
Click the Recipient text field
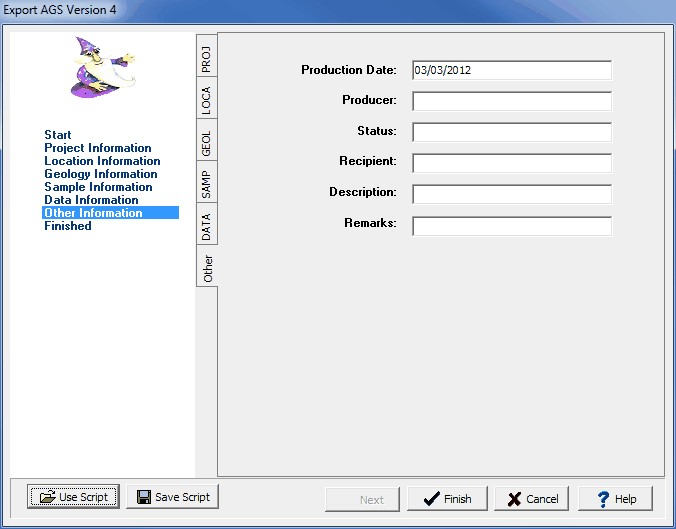tap(511, 162)
